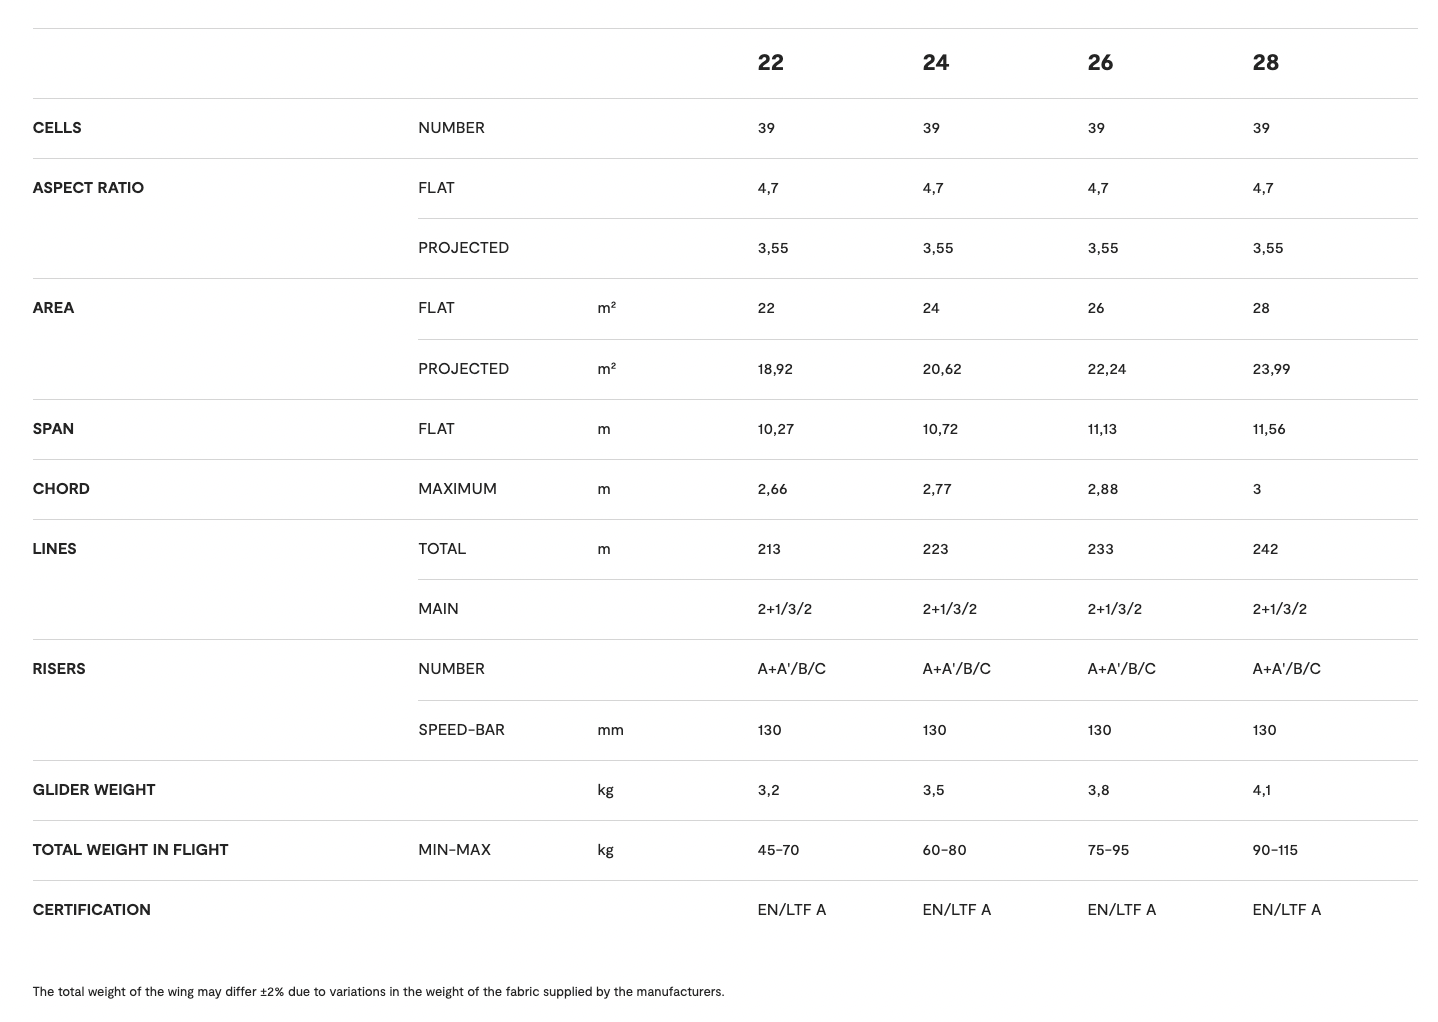Click the weight range 60-80

[944, 850]
